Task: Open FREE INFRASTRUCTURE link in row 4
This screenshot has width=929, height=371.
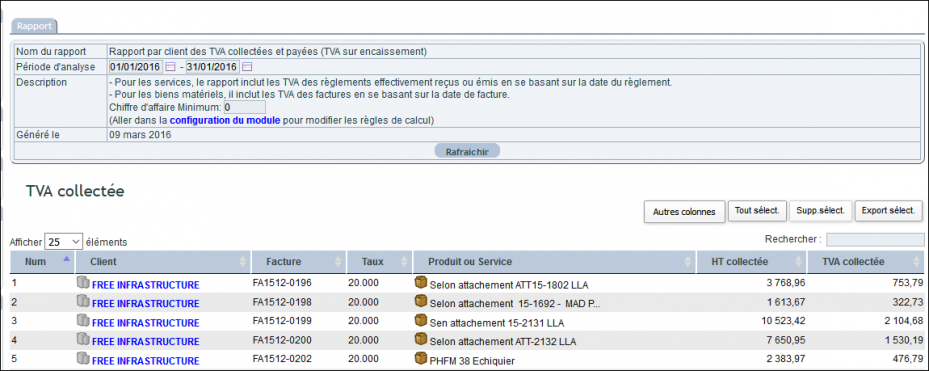Action: (146, 341)
